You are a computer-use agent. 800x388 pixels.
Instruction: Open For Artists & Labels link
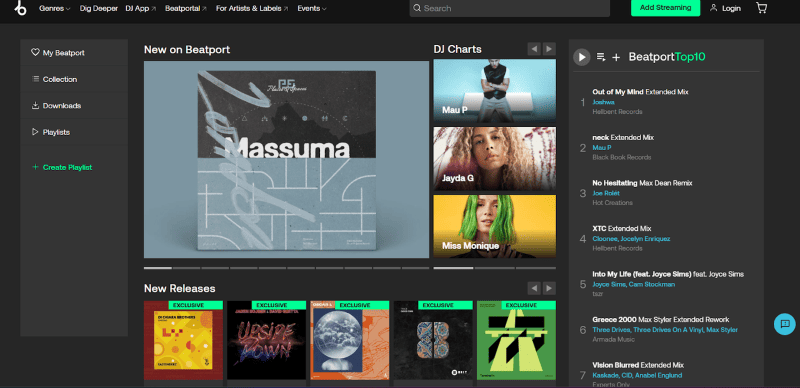pyautogui.click(x=252, y=8)
